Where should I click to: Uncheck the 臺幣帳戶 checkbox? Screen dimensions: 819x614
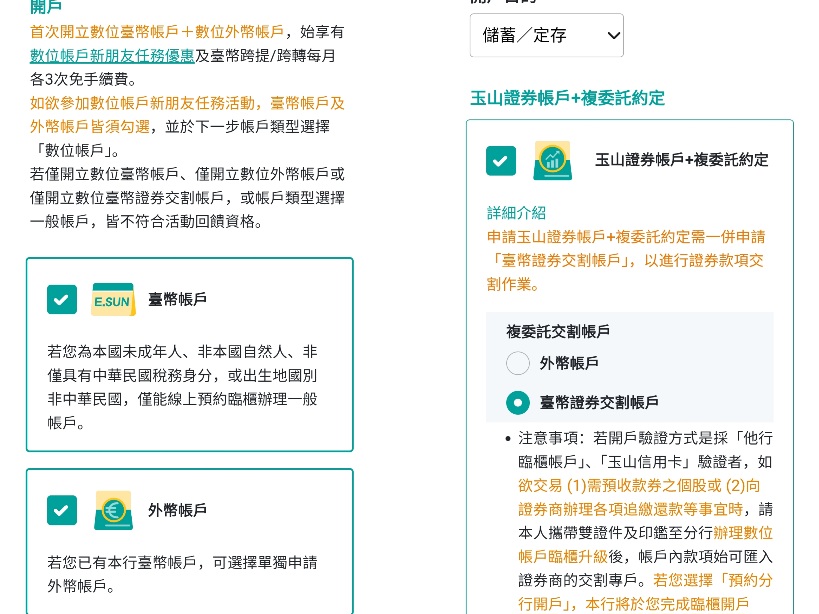pyautogui.click(x=62, y=300)
